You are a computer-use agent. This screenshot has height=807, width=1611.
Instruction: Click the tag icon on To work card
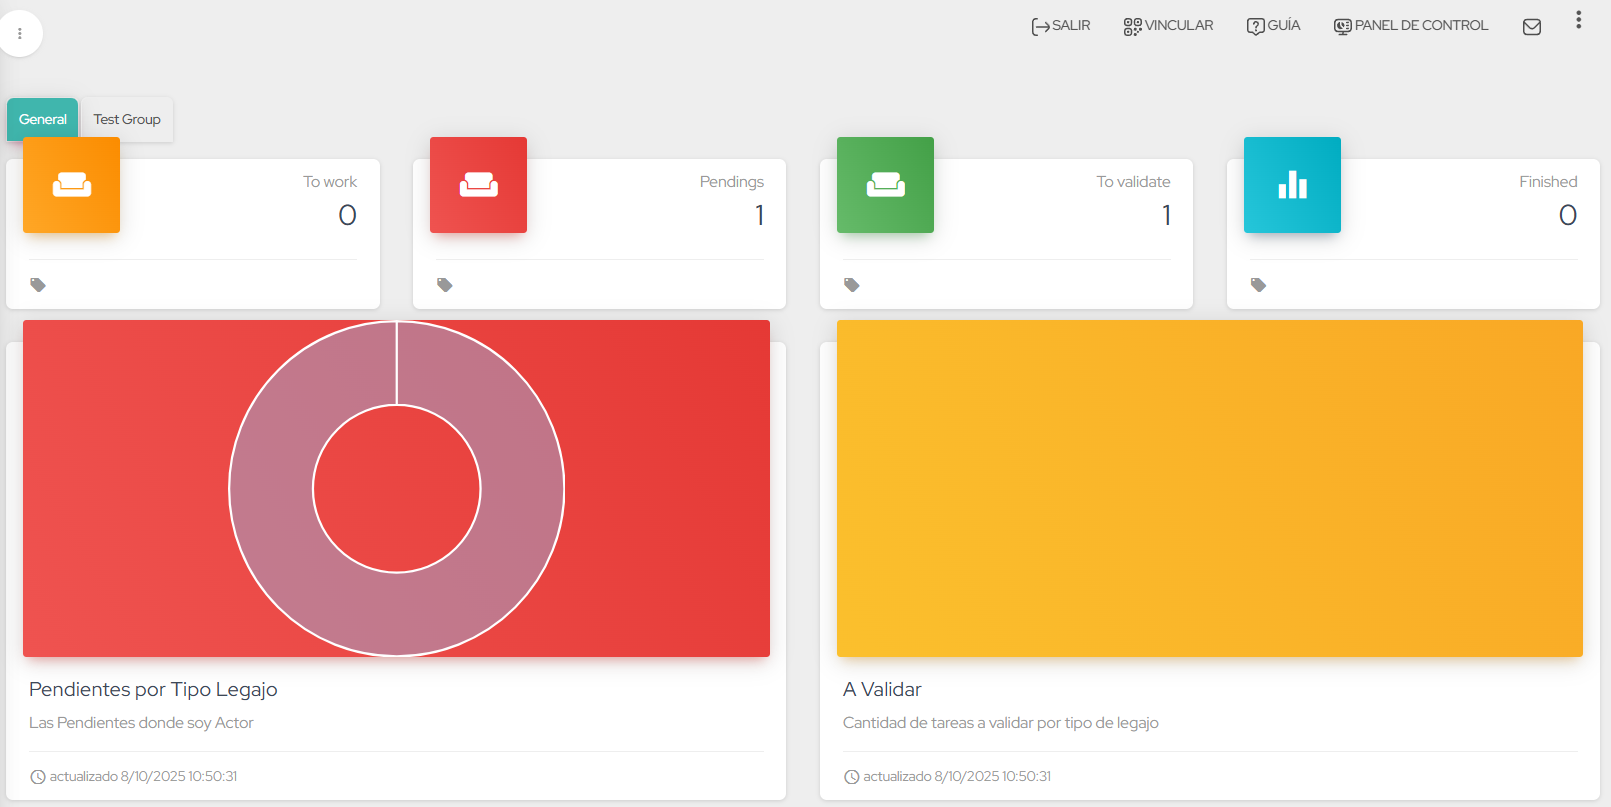coord(38,285)
